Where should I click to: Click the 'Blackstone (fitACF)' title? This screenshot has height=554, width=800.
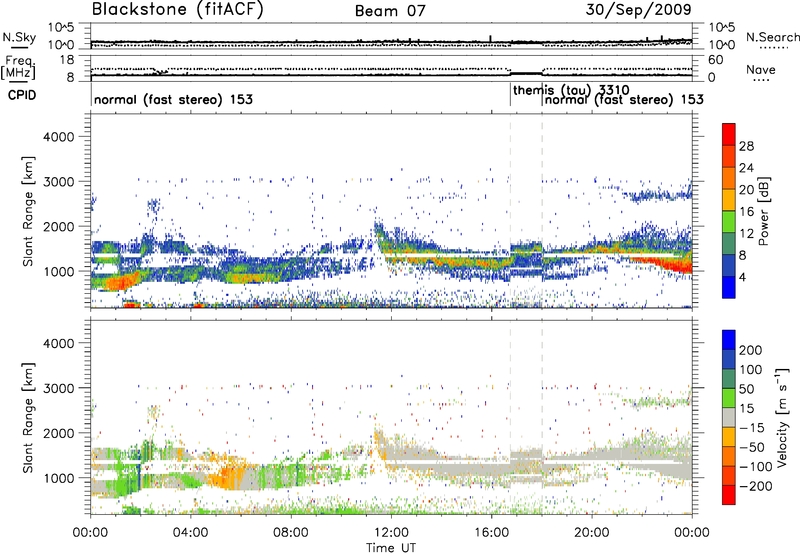pos(178,9)
